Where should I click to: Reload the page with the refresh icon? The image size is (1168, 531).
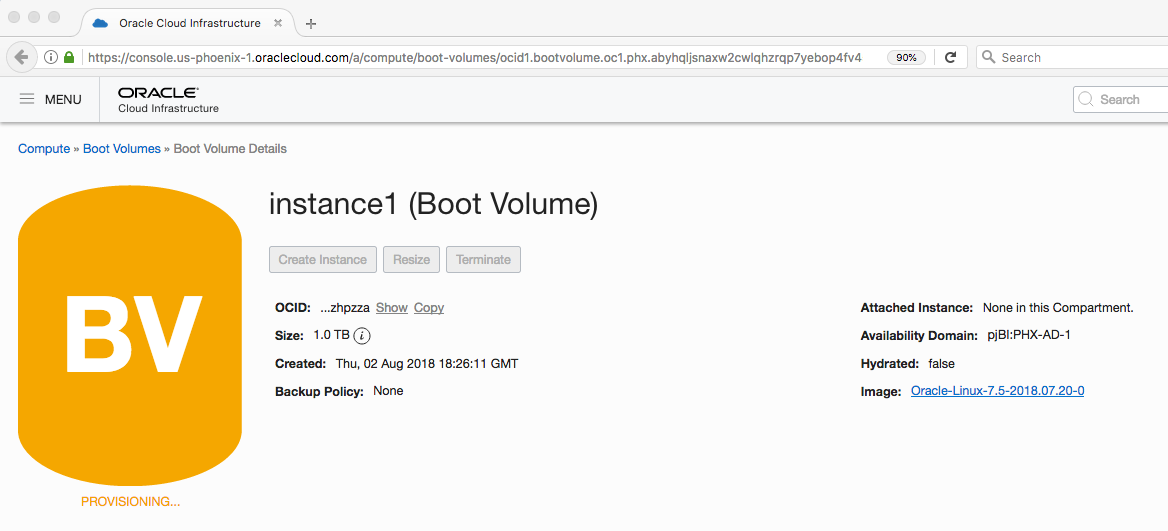[x=950, y=57]
